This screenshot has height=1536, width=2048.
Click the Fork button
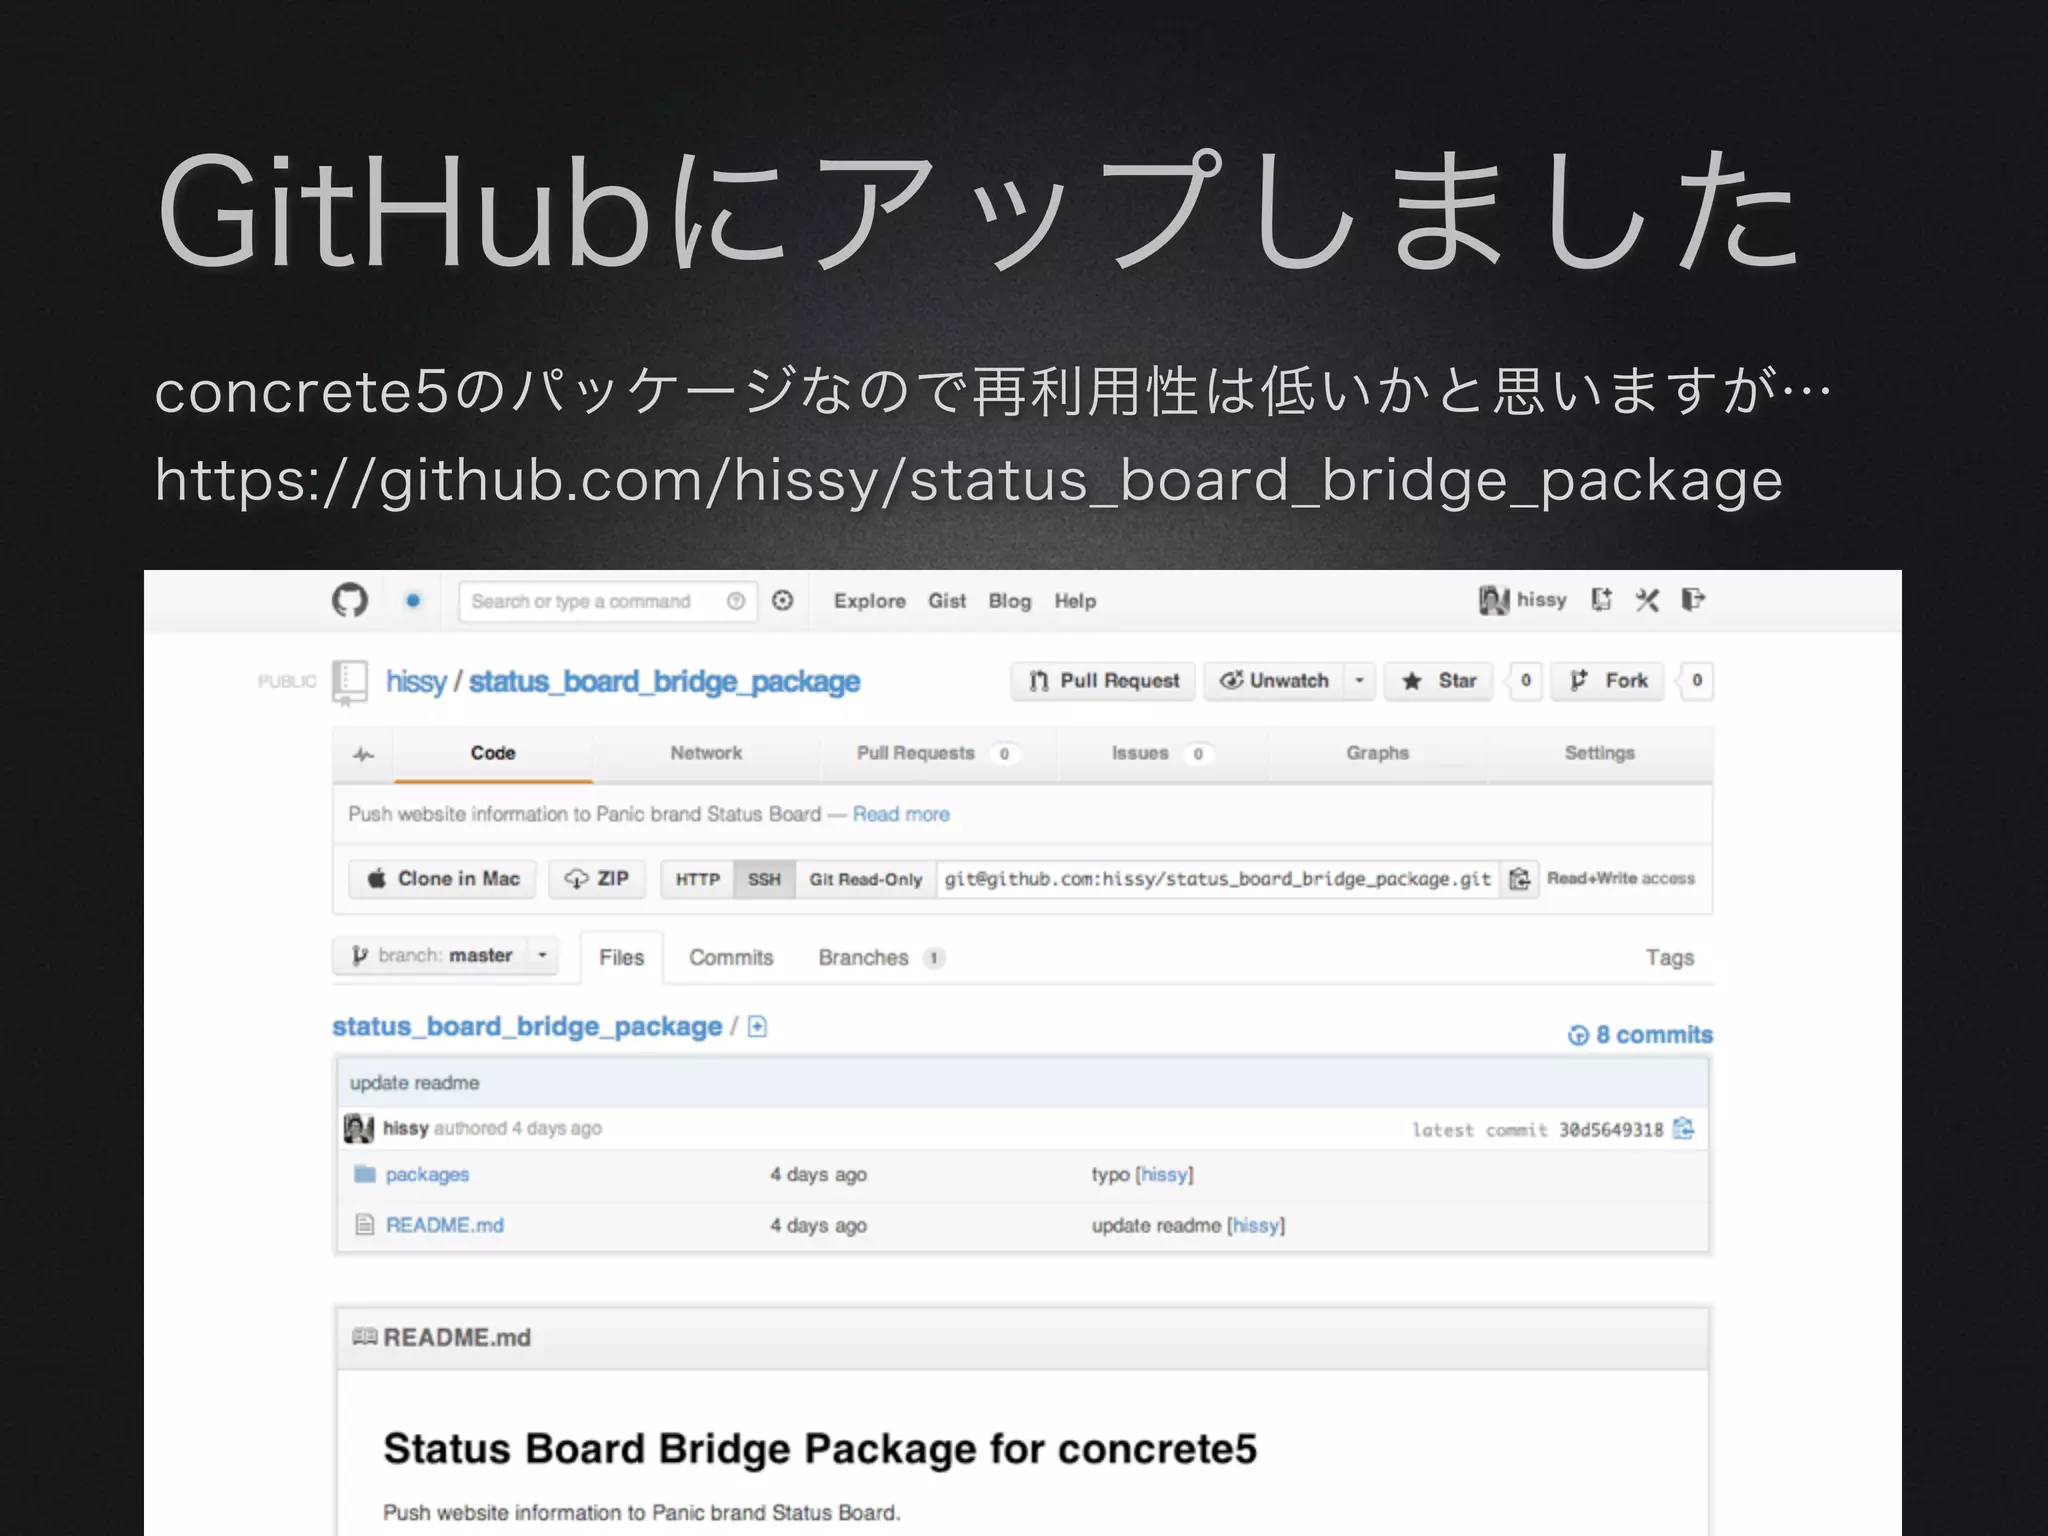[x=1608, y=681]
